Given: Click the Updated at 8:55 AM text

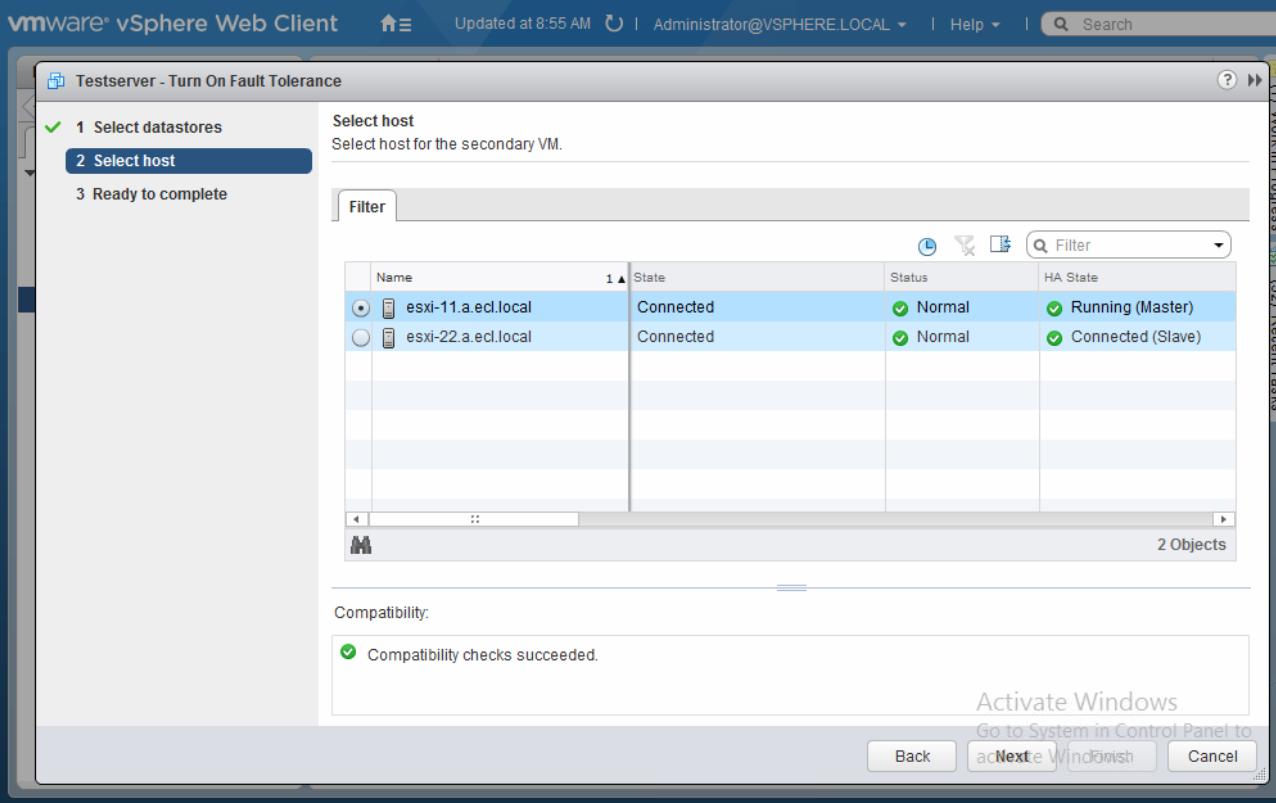Looking at the screenshot, I should 523,23.
